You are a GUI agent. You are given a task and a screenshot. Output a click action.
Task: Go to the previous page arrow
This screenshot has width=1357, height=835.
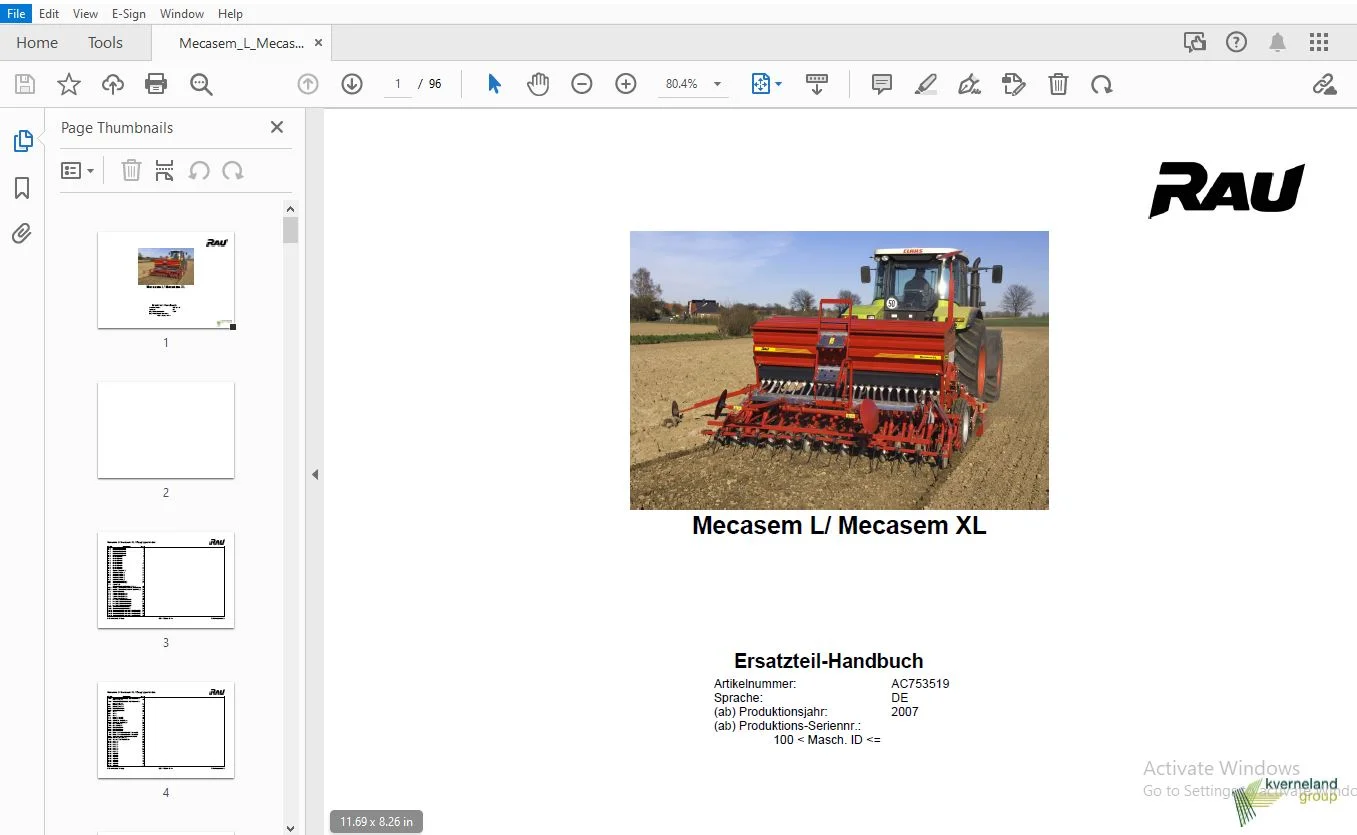click(308, 85)
